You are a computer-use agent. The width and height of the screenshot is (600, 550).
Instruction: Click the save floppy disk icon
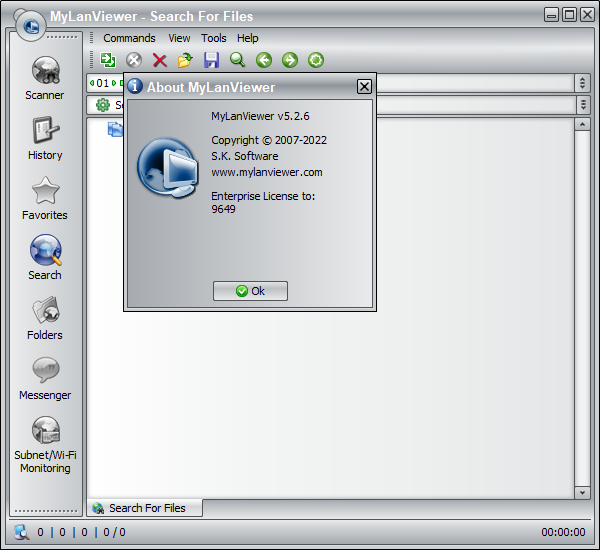pyautogui.click(x=211, y=60)
